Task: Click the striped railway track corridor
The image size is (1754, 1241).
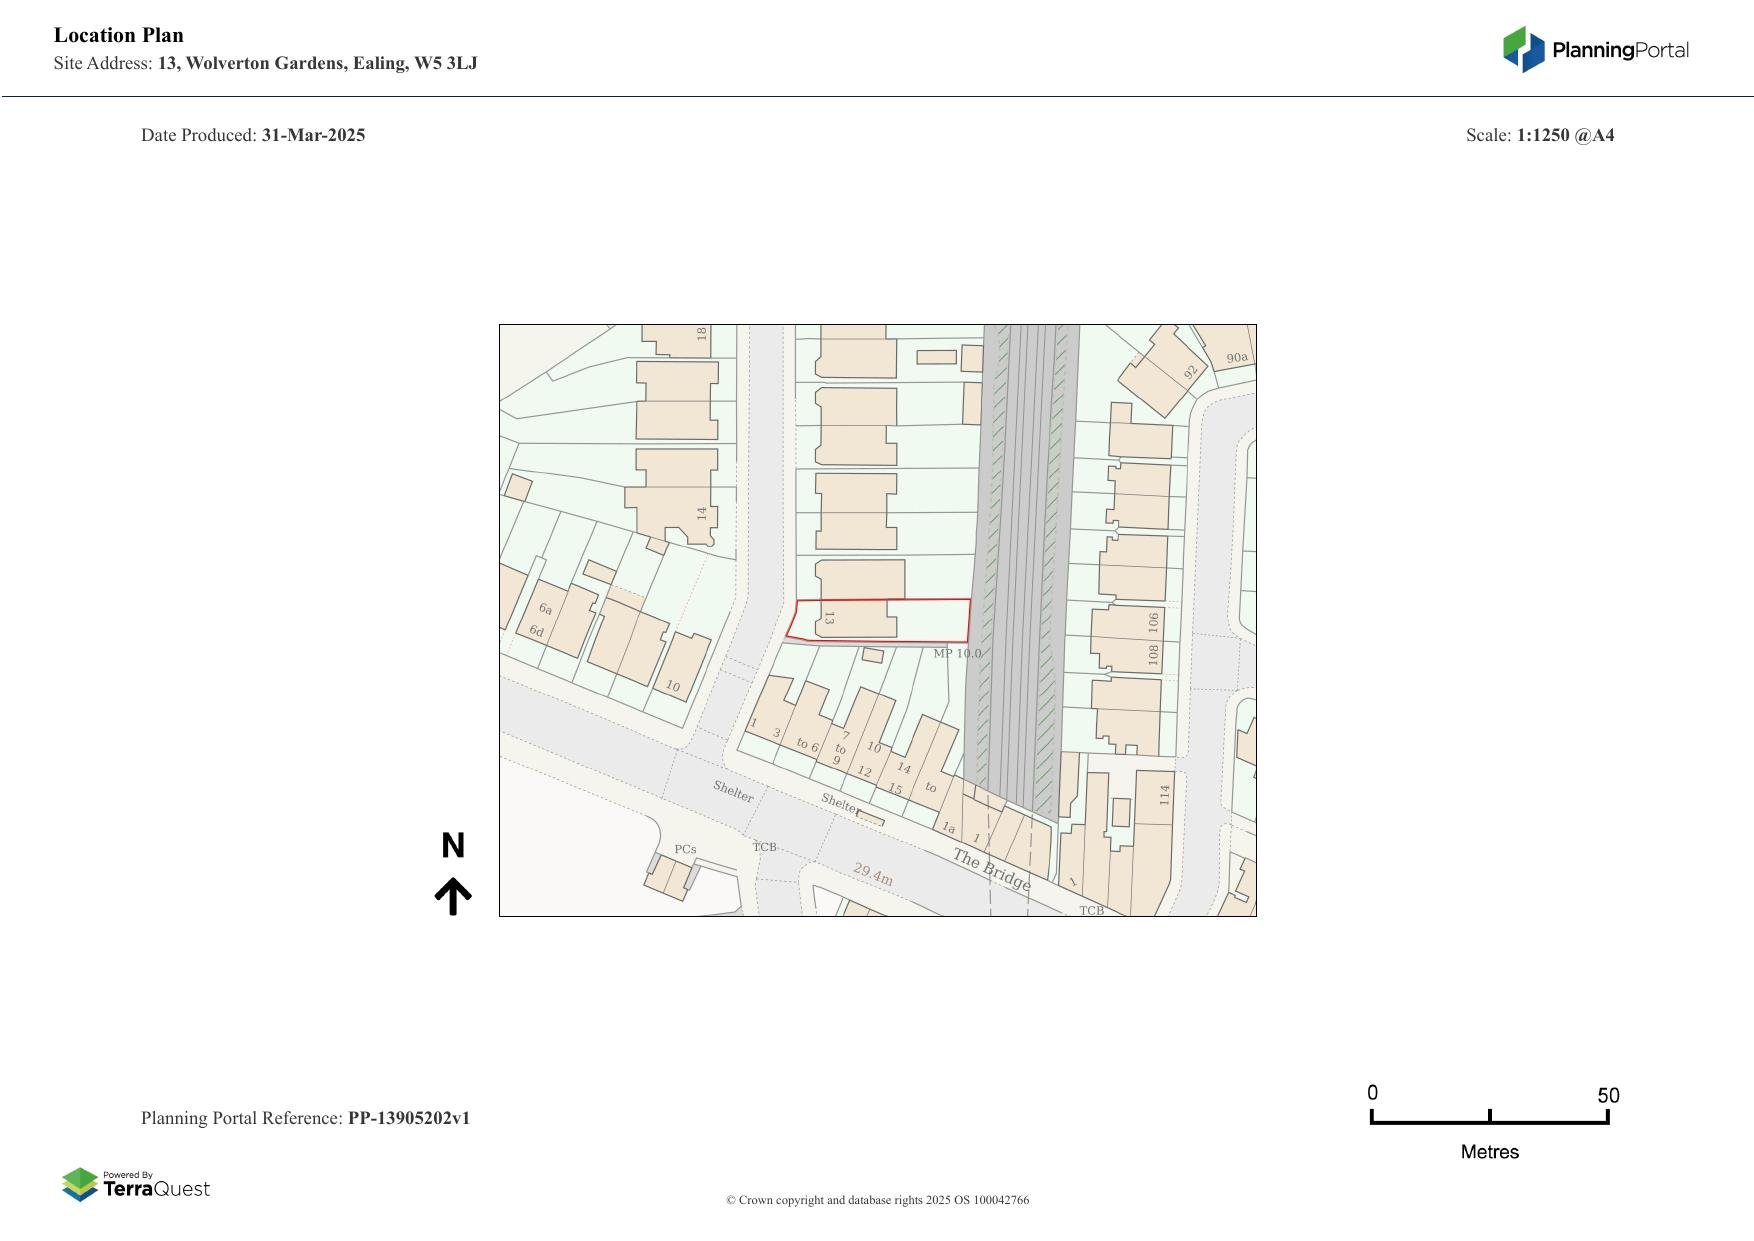Action: (x=1020, y=560)
